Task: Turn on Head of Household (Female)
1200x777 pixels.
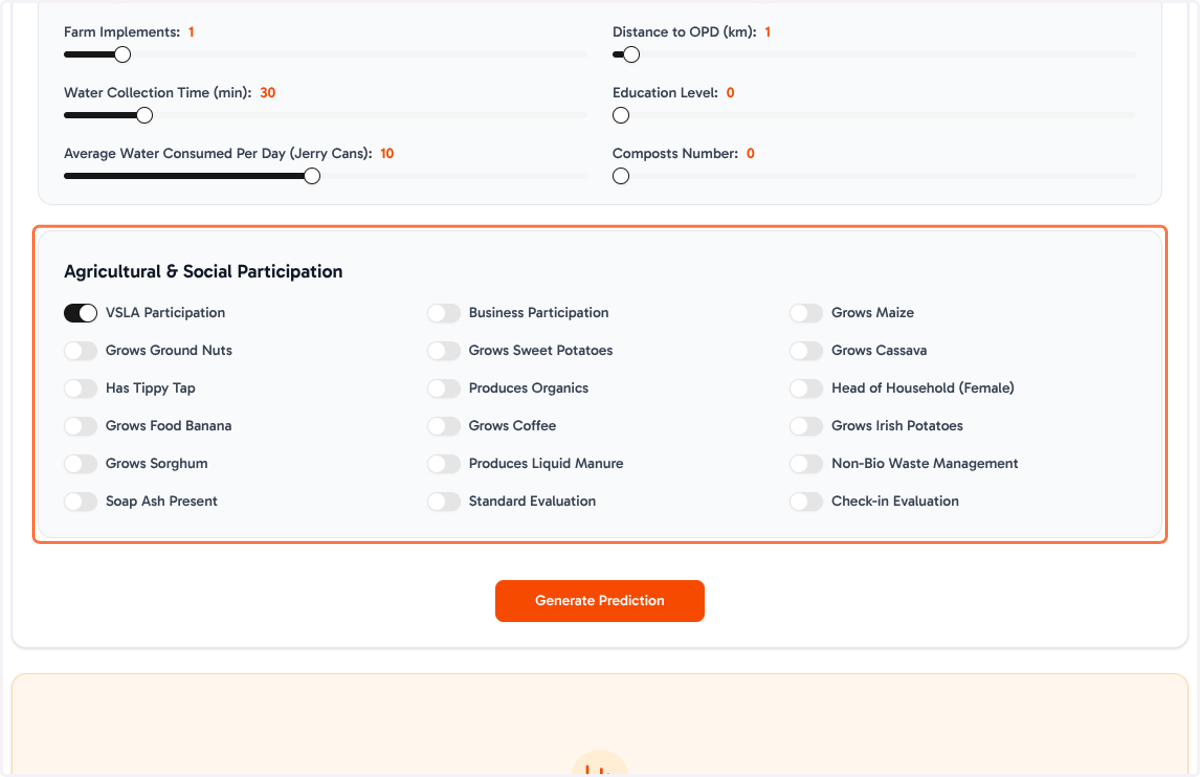Action: (806, 388)
